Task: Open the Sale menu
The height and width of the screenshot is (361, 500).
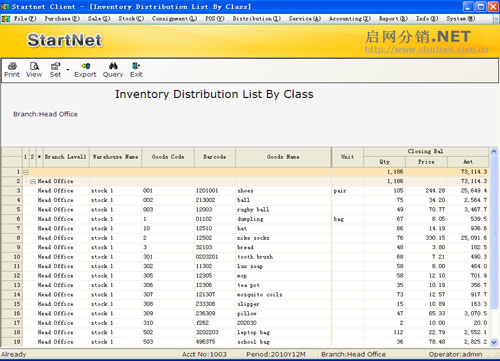Action: (x=99, y=19)
